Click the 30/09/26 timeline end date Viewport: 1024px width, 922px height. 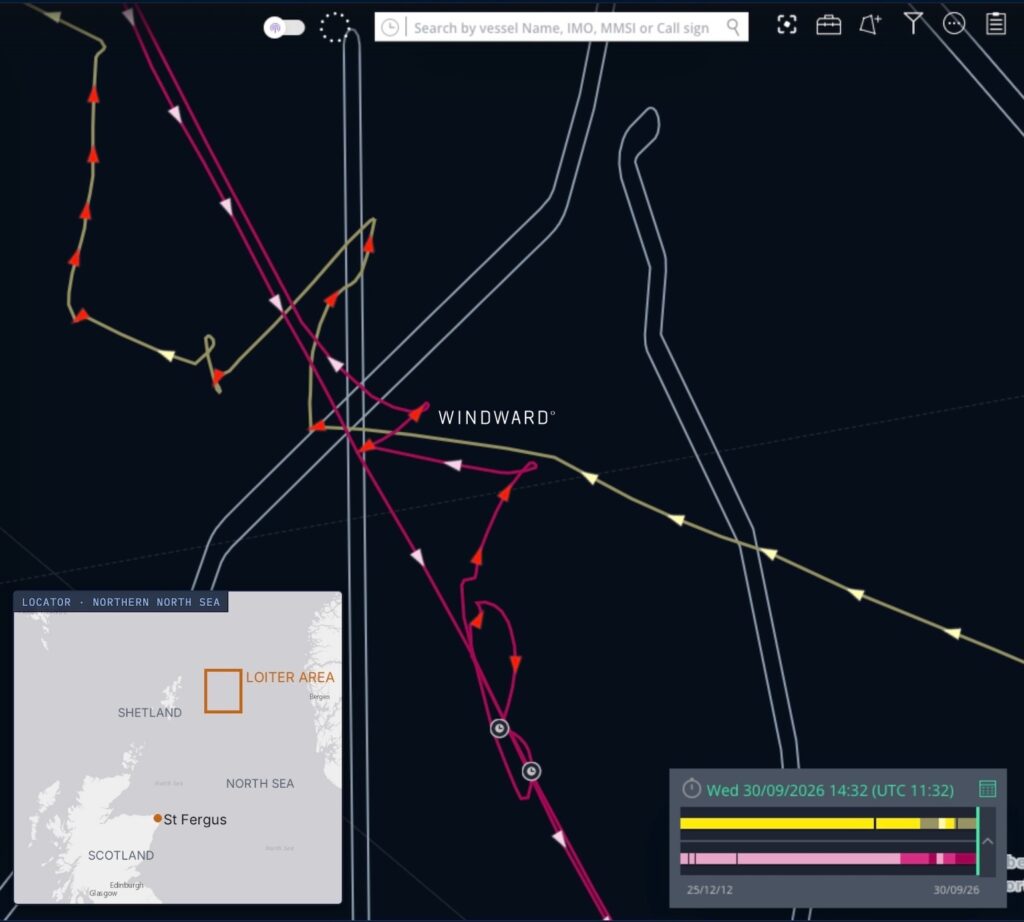[956, 890]
